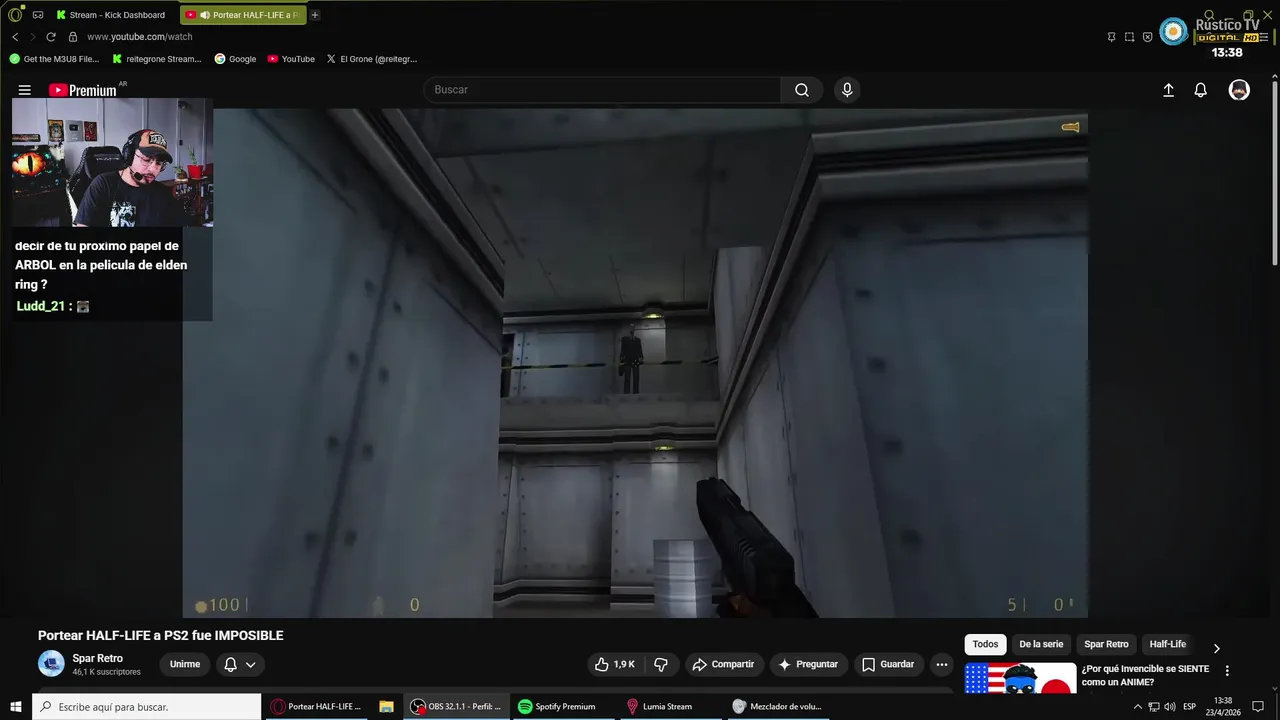Image resolution: width=1280 pixels, height=720 pixels.
Task: Show more filter chips with right chevron
Action: (1217, 647)
